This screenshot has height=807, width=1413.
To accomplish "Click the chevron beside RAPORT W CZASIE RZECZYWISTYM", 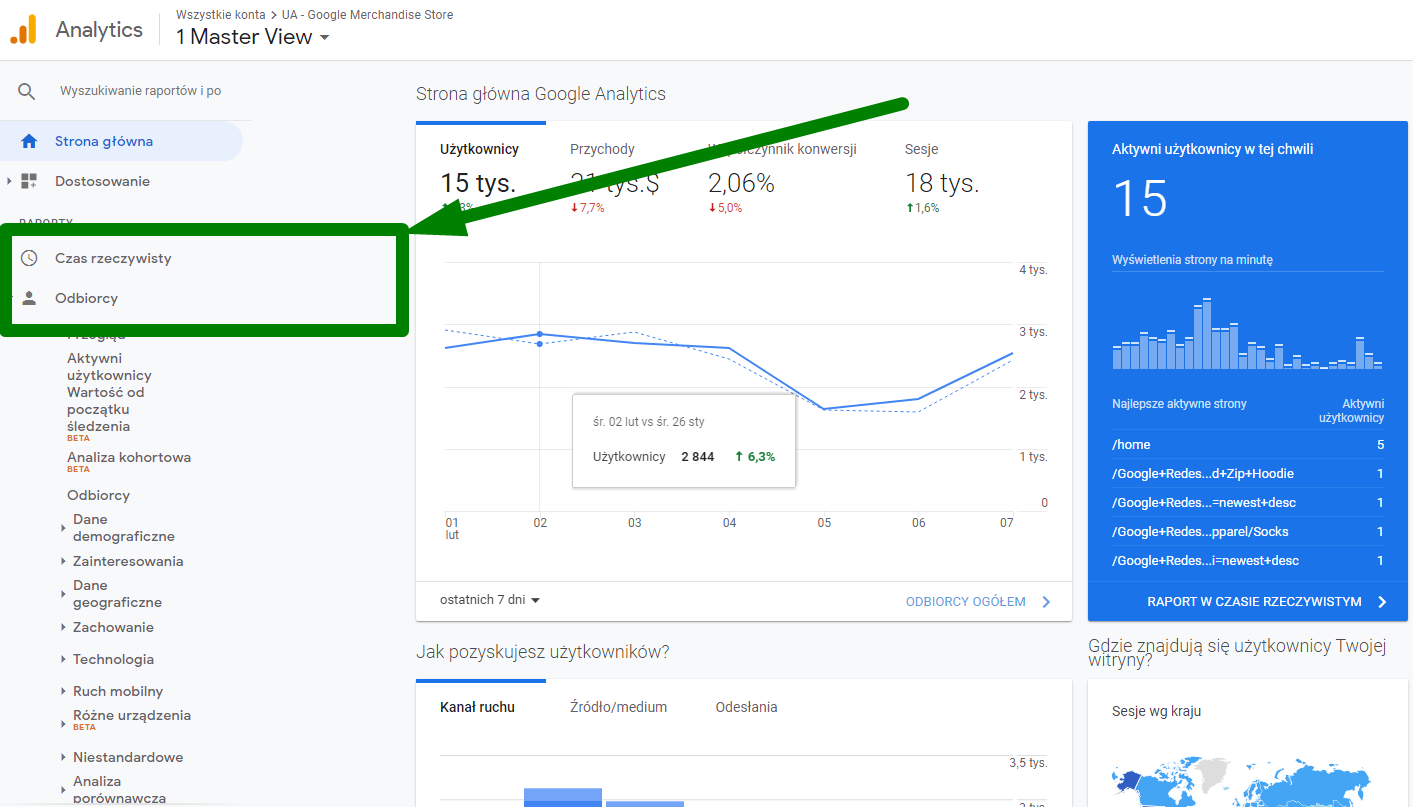I will click(x=1382, y=602).
